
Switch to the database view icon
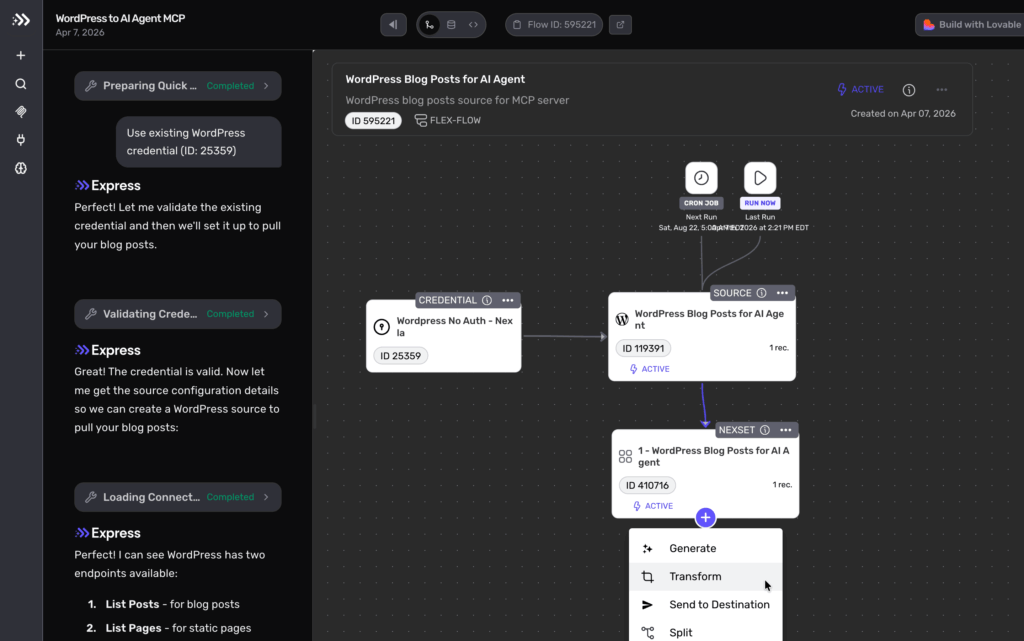[x=451, y=25]
